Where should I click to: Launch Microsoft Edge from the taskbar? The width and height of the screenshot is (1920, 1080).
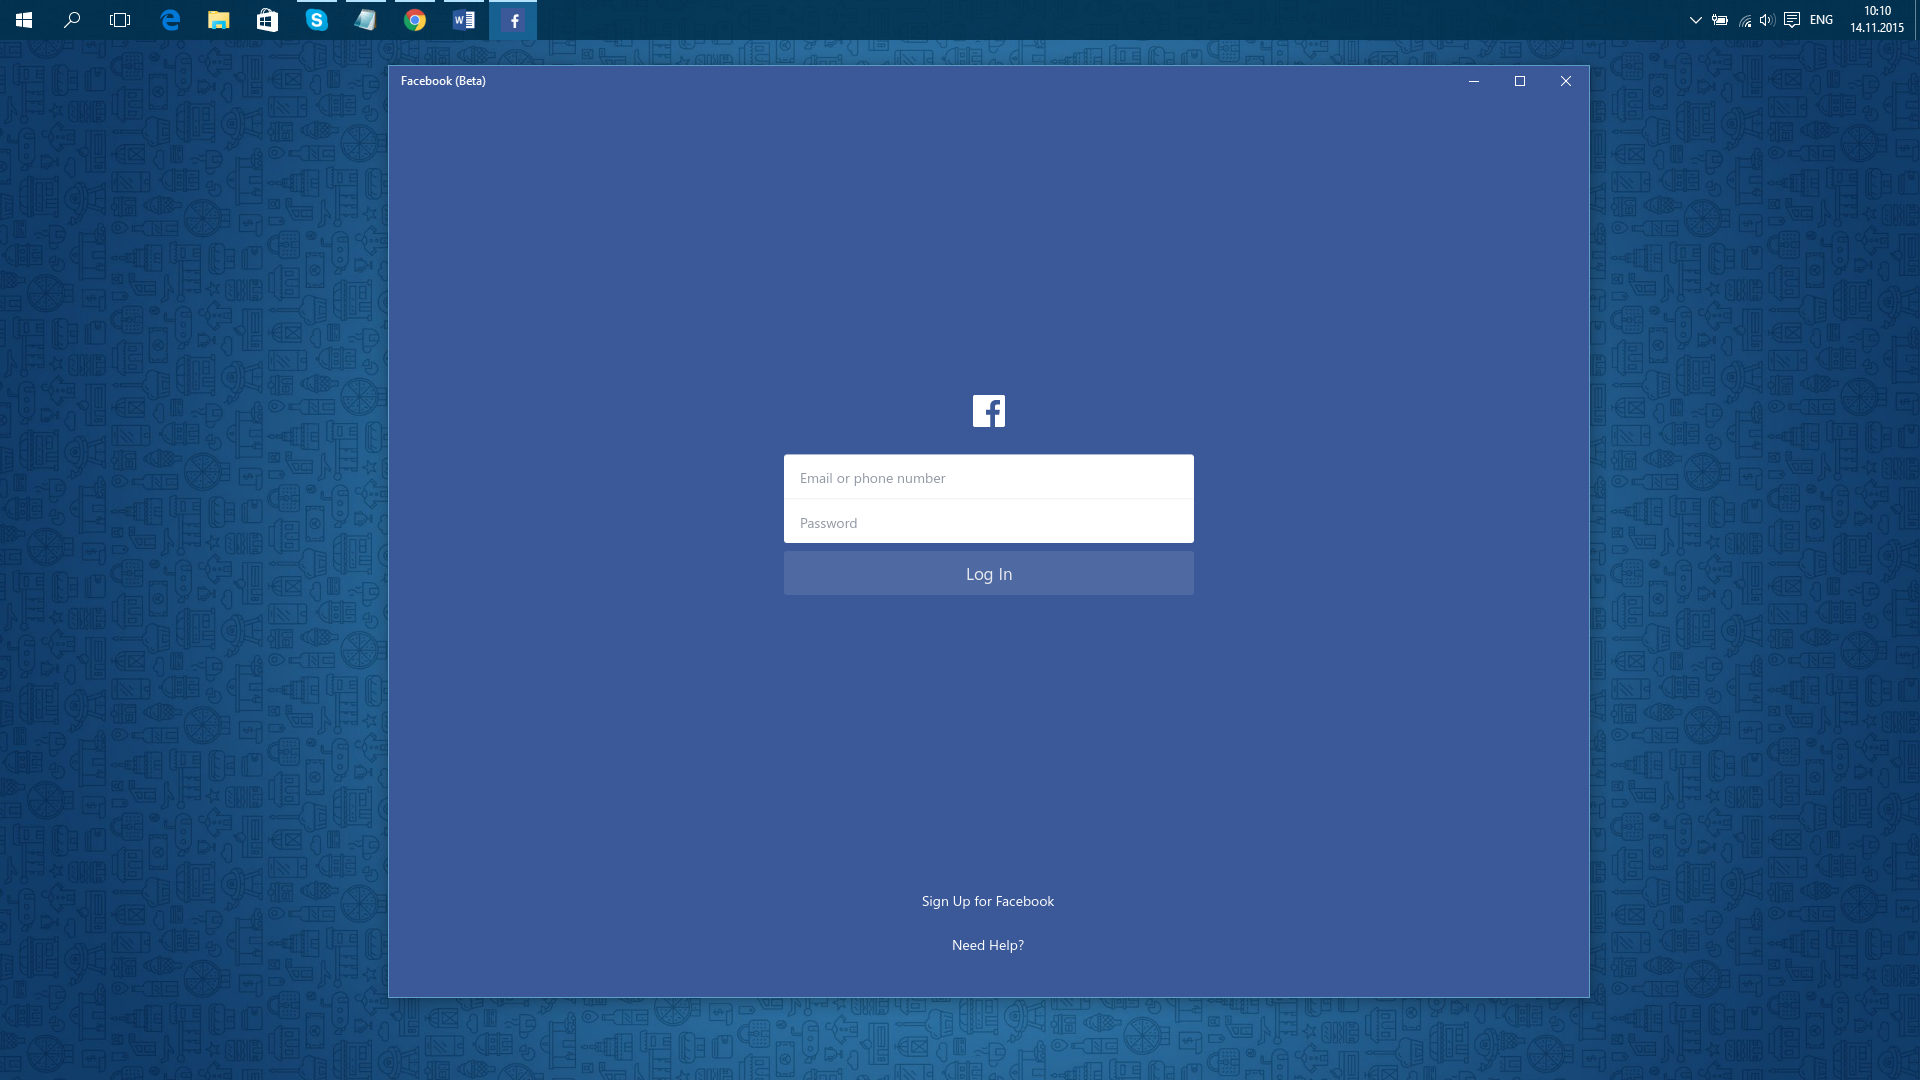[170, 20]
